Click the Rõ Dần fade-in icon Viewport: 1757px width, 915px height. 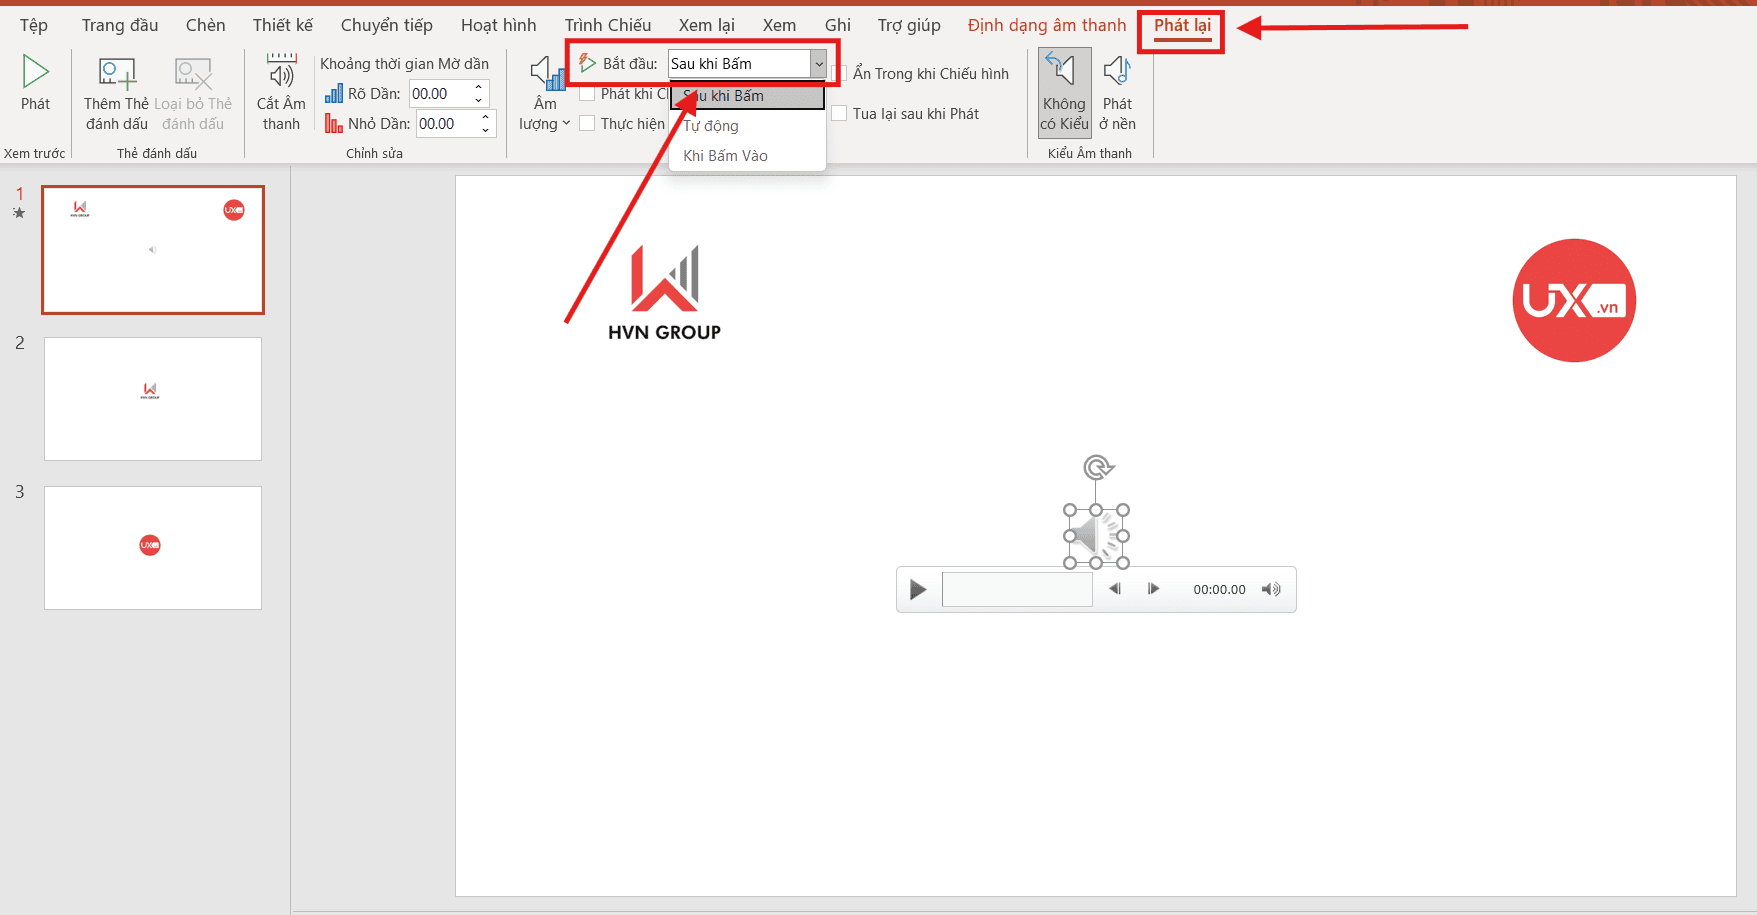(336, 93)
